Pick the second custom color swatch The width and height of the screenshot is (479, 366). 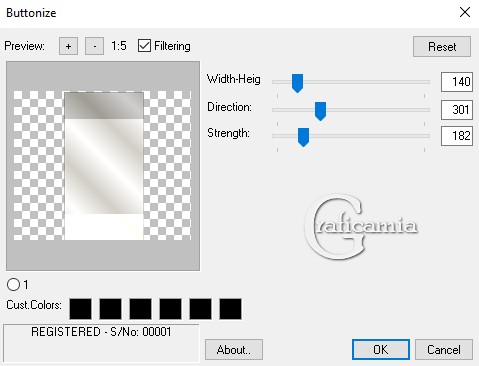click(x=110, y=309)
